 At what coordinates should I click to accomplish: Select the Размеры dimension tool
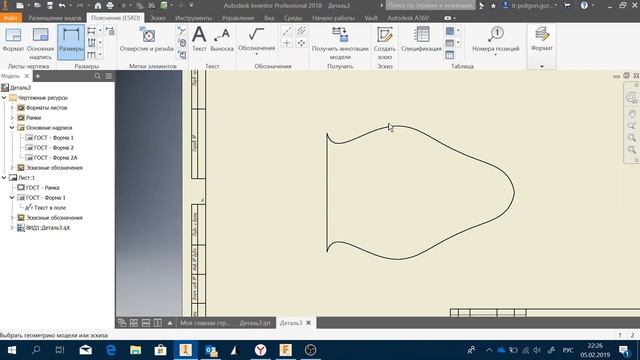[x=71, y=42]
